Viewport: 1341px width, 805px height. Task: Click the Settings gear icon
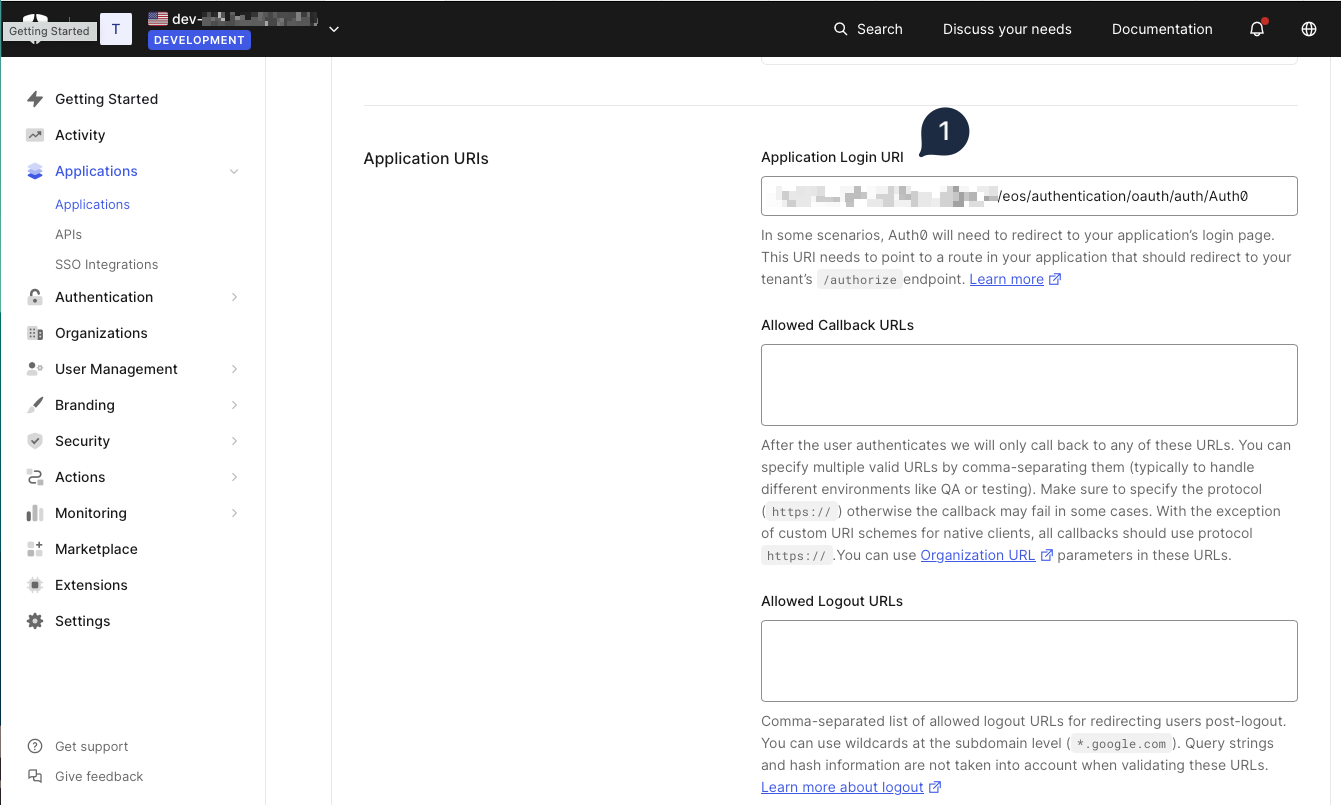click(x=35, y=621)
